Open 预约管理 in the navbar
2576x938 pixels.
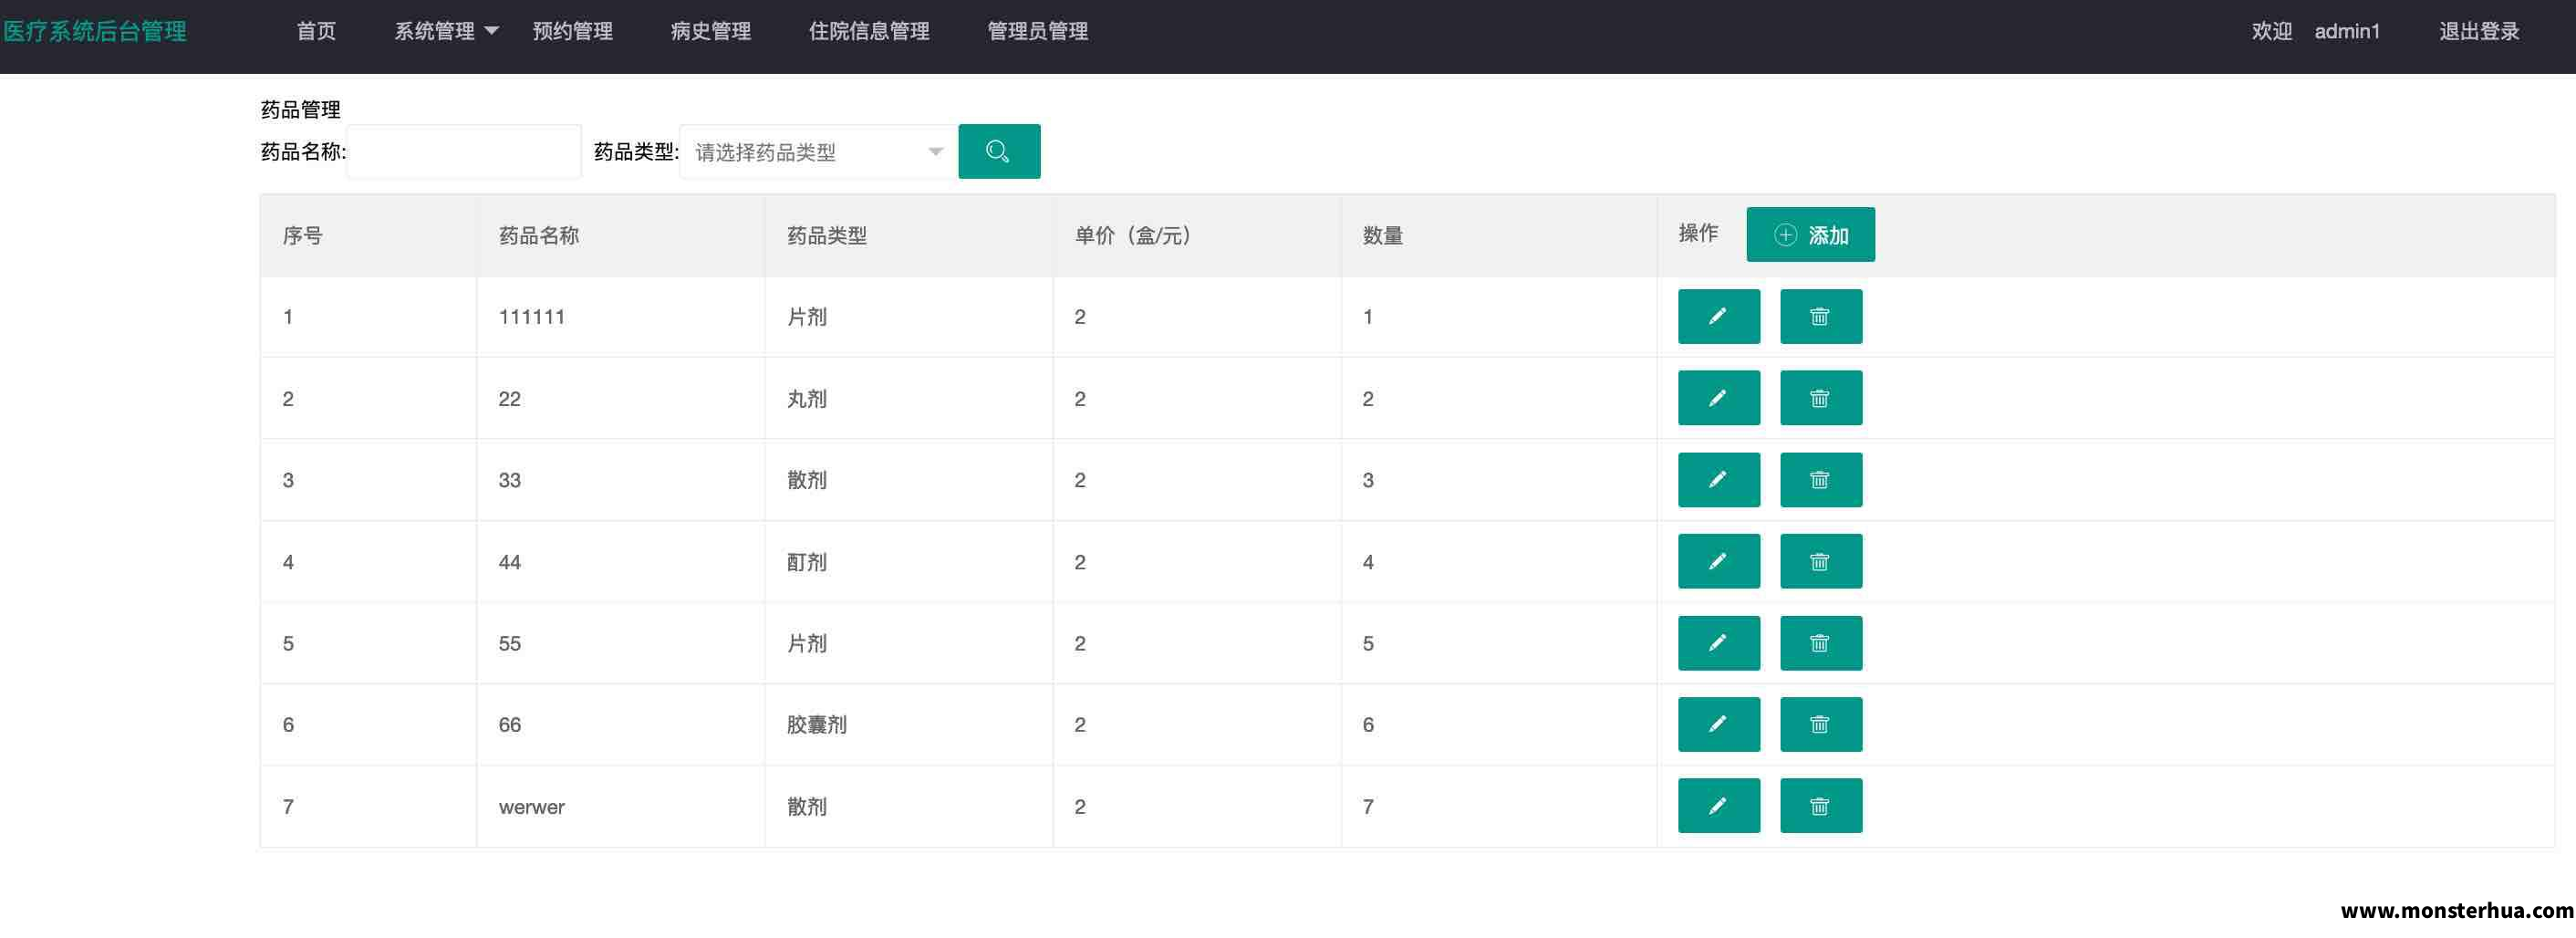(x=573, y=32)
